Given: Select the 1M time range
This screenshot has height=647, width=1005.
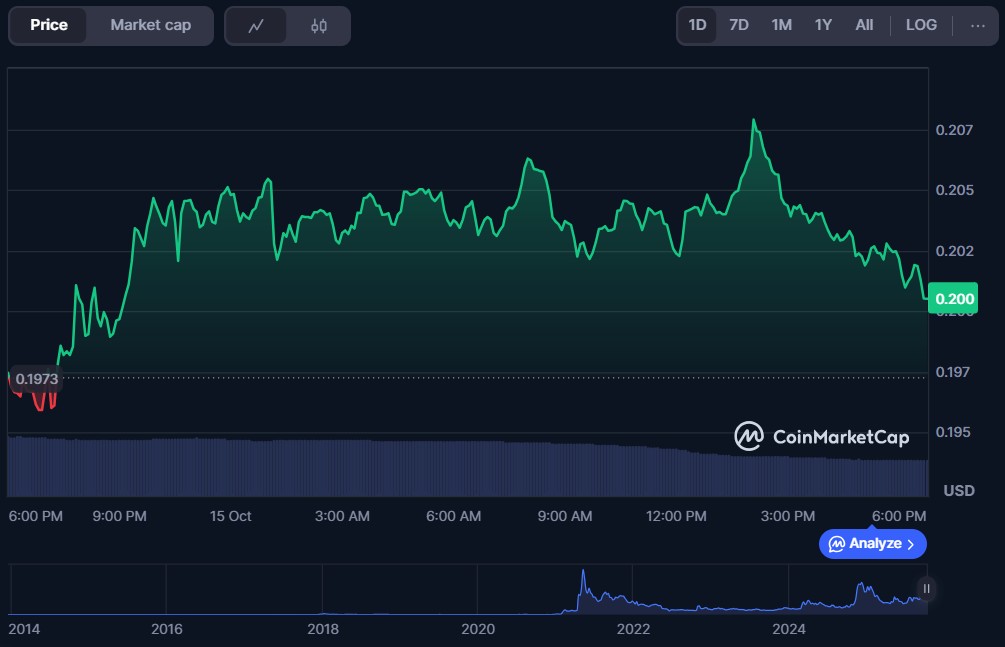Looking at the screenshot, I should click(781, 25).
